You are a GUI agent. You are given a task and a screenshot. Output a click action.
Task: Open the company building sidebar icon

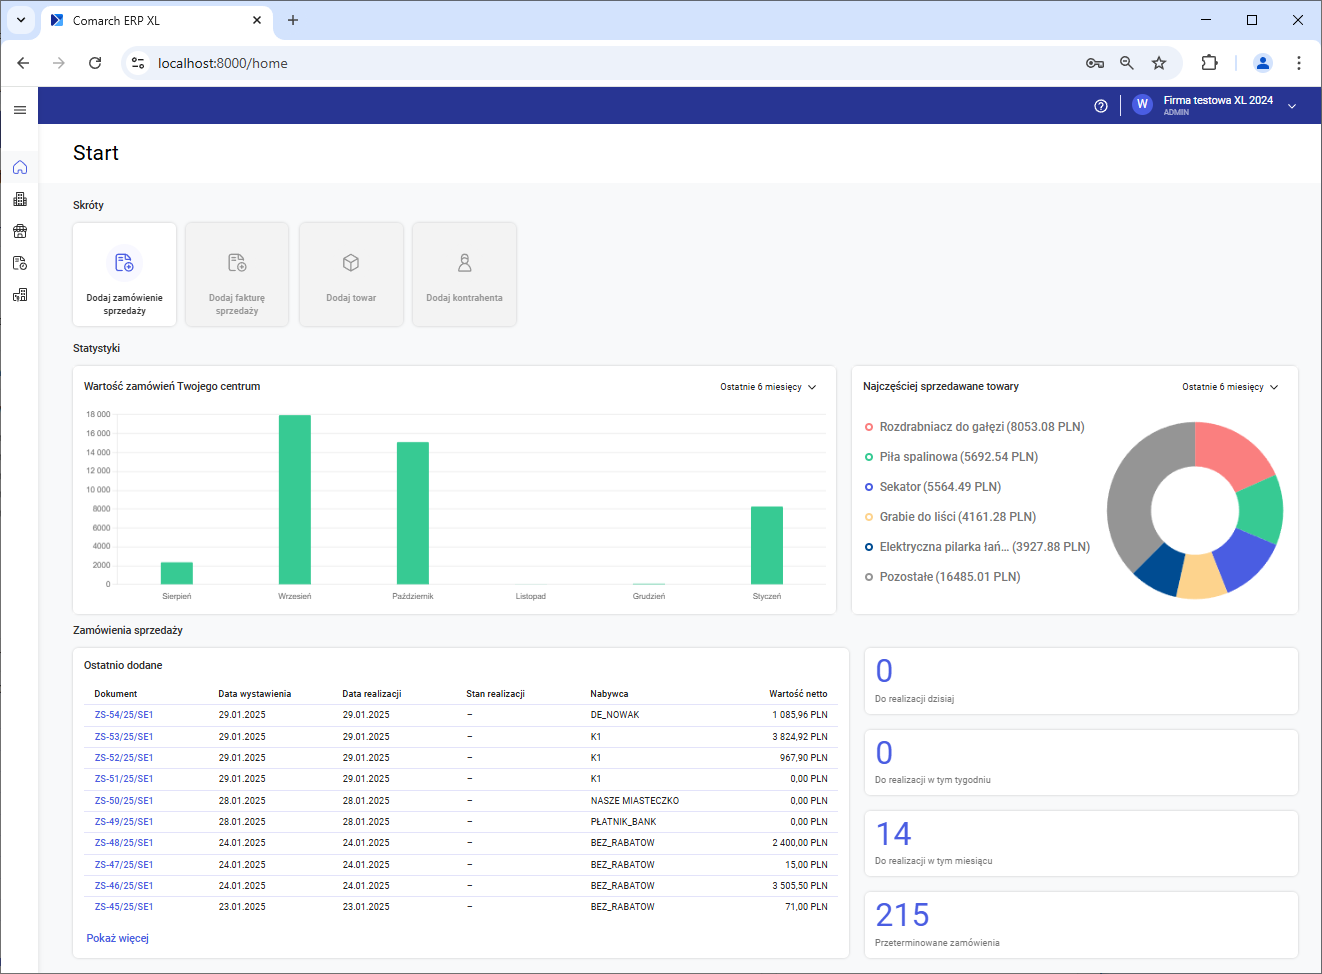click(x=20, y=199)
